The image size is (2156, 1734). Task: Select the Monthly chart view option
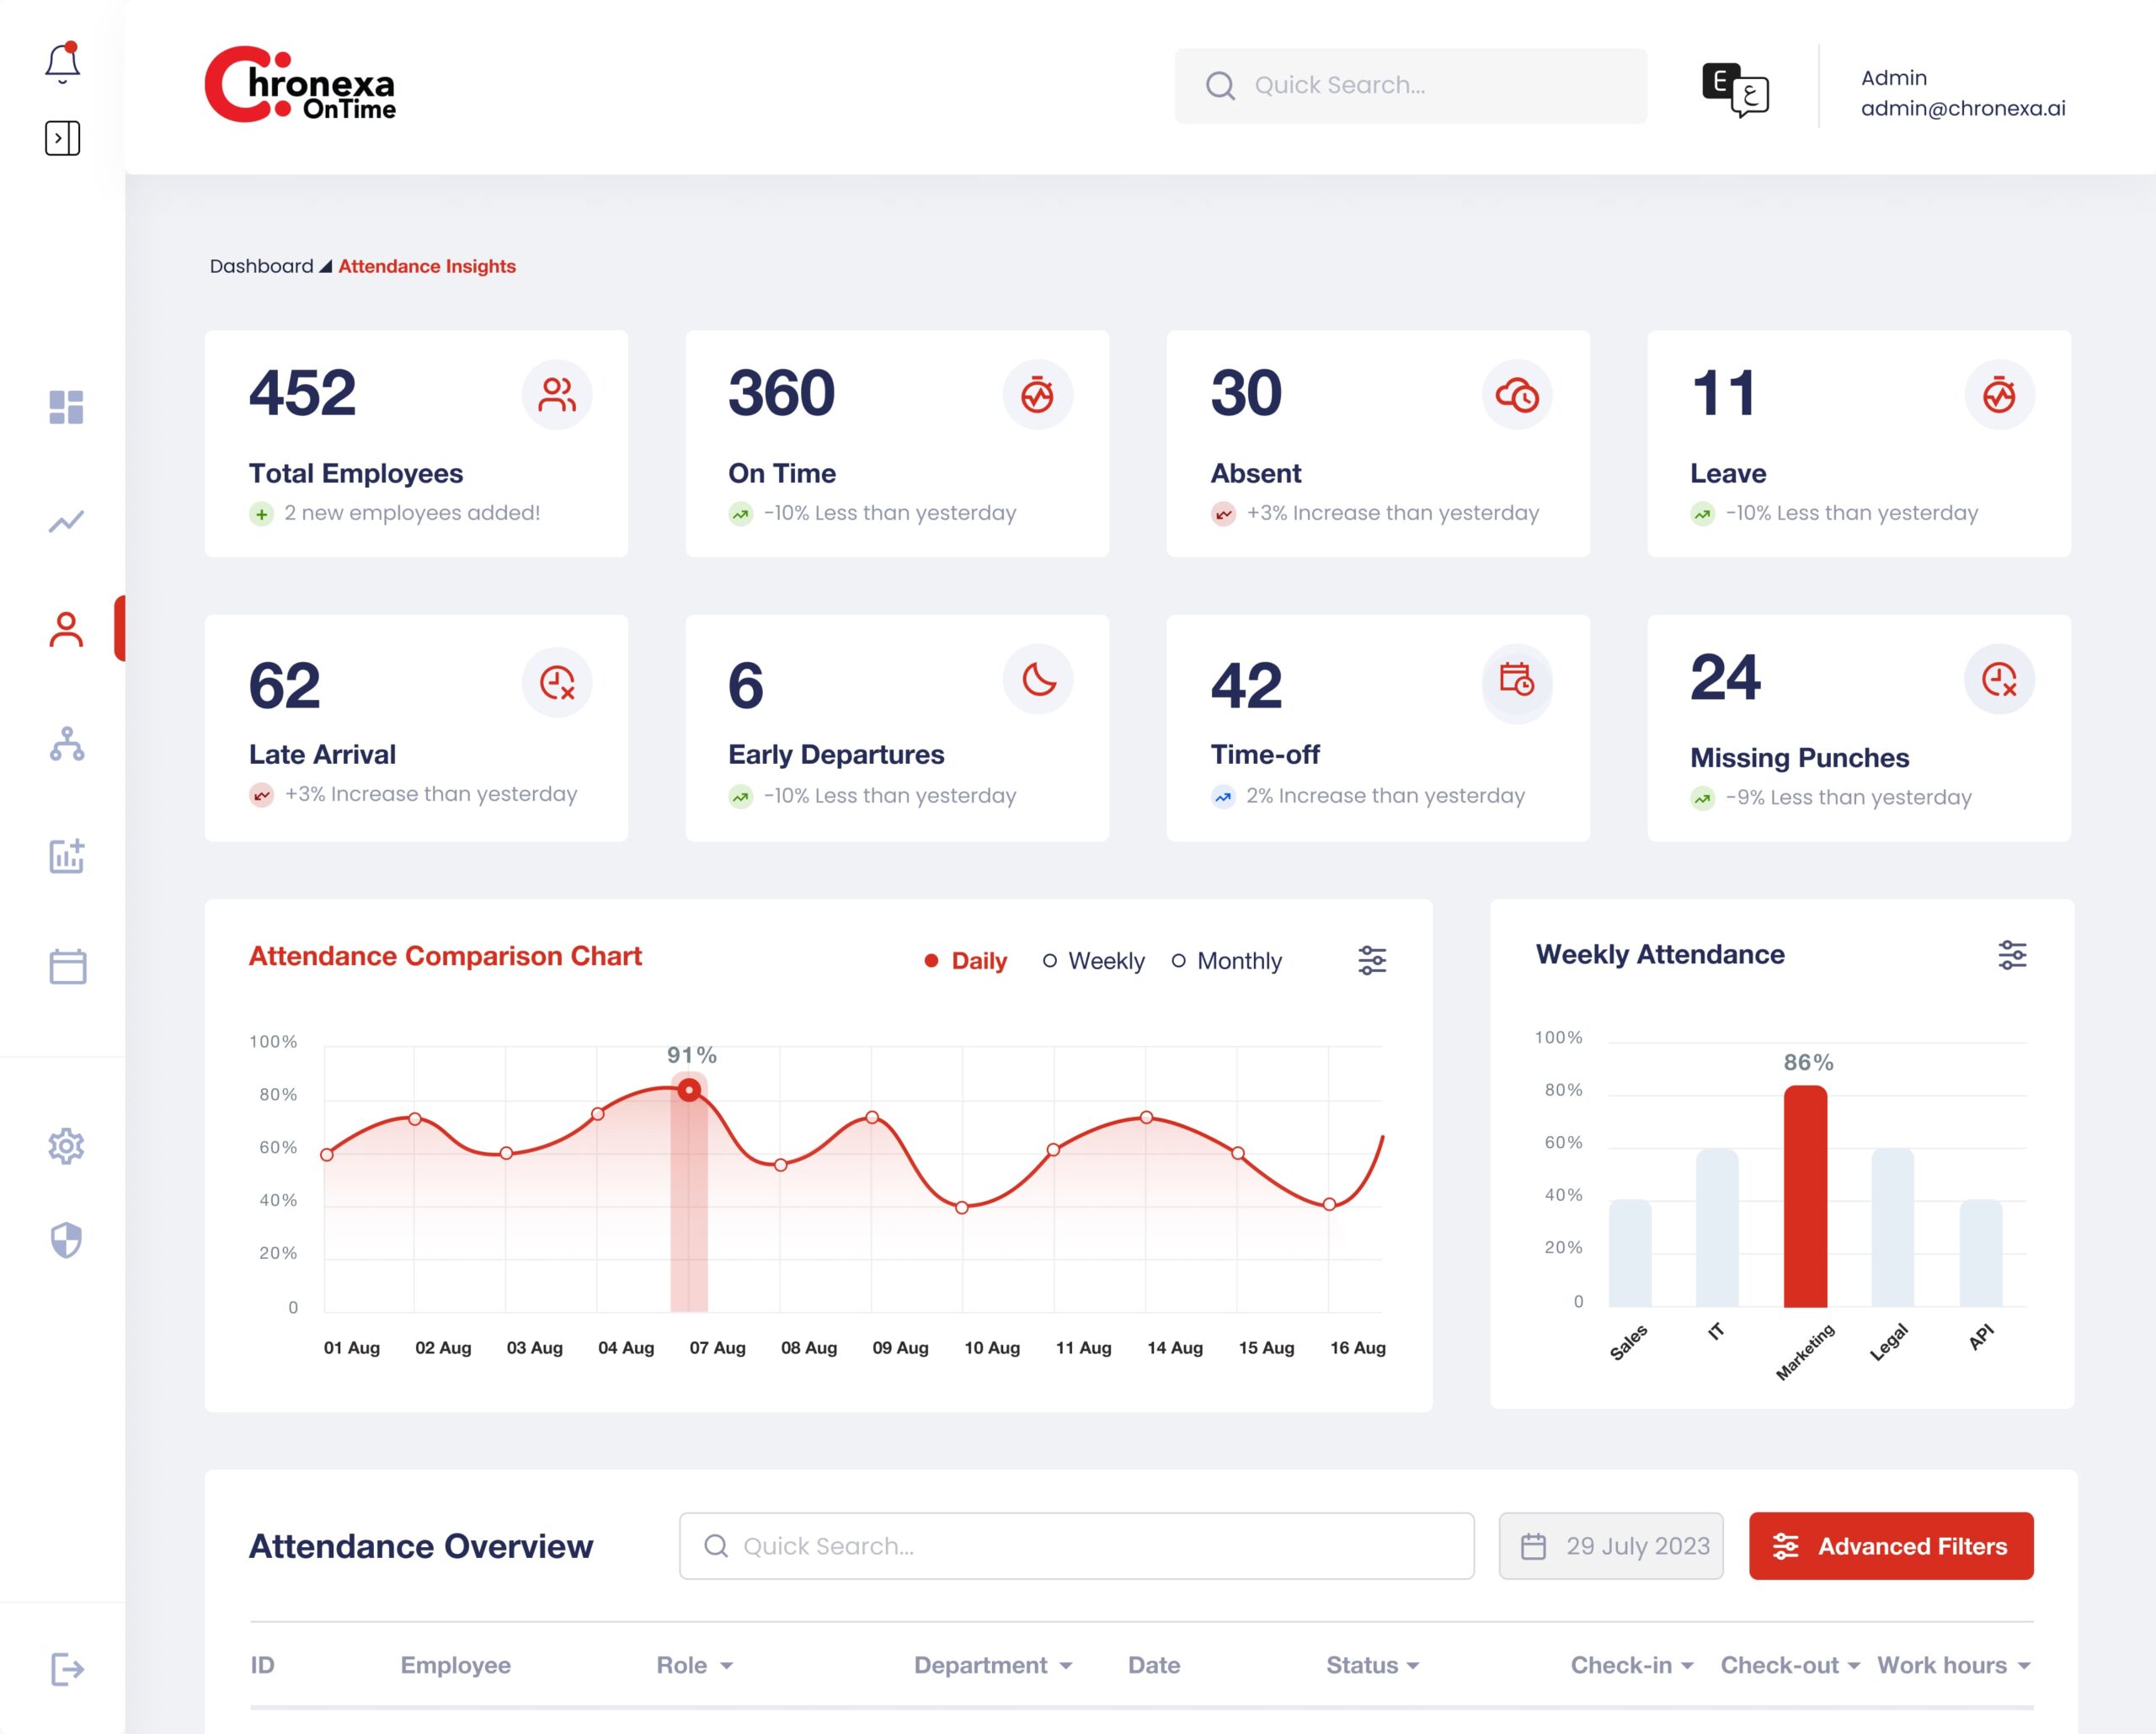pyautogui.click(x=1227, y=961)
